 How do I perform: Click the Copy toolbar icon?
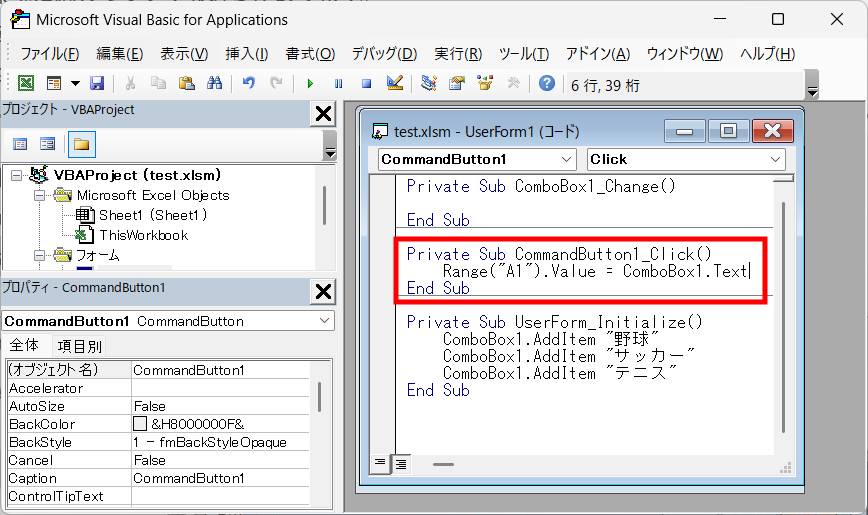[158, 83]
